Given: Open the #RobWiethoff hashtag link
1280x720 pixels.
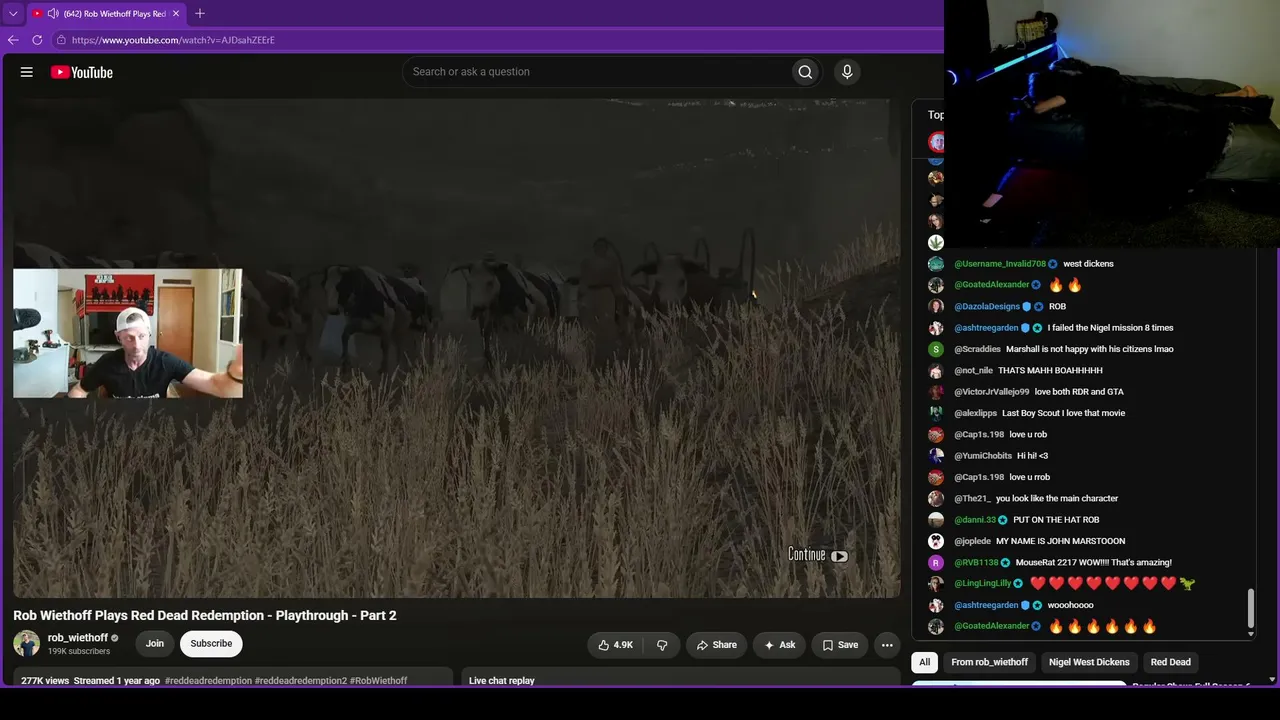Looking at the screenshot, I should click(x=379, y=681).
